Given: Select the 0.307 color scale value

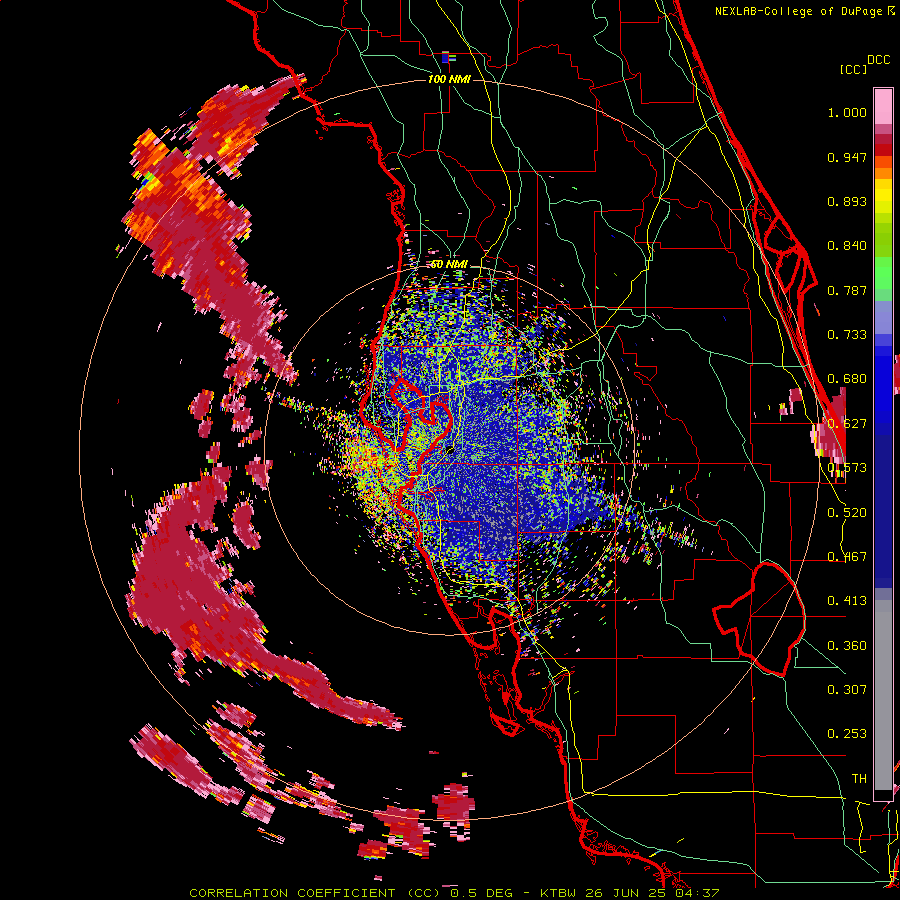Looking at the screenshot, I should 847,690.
